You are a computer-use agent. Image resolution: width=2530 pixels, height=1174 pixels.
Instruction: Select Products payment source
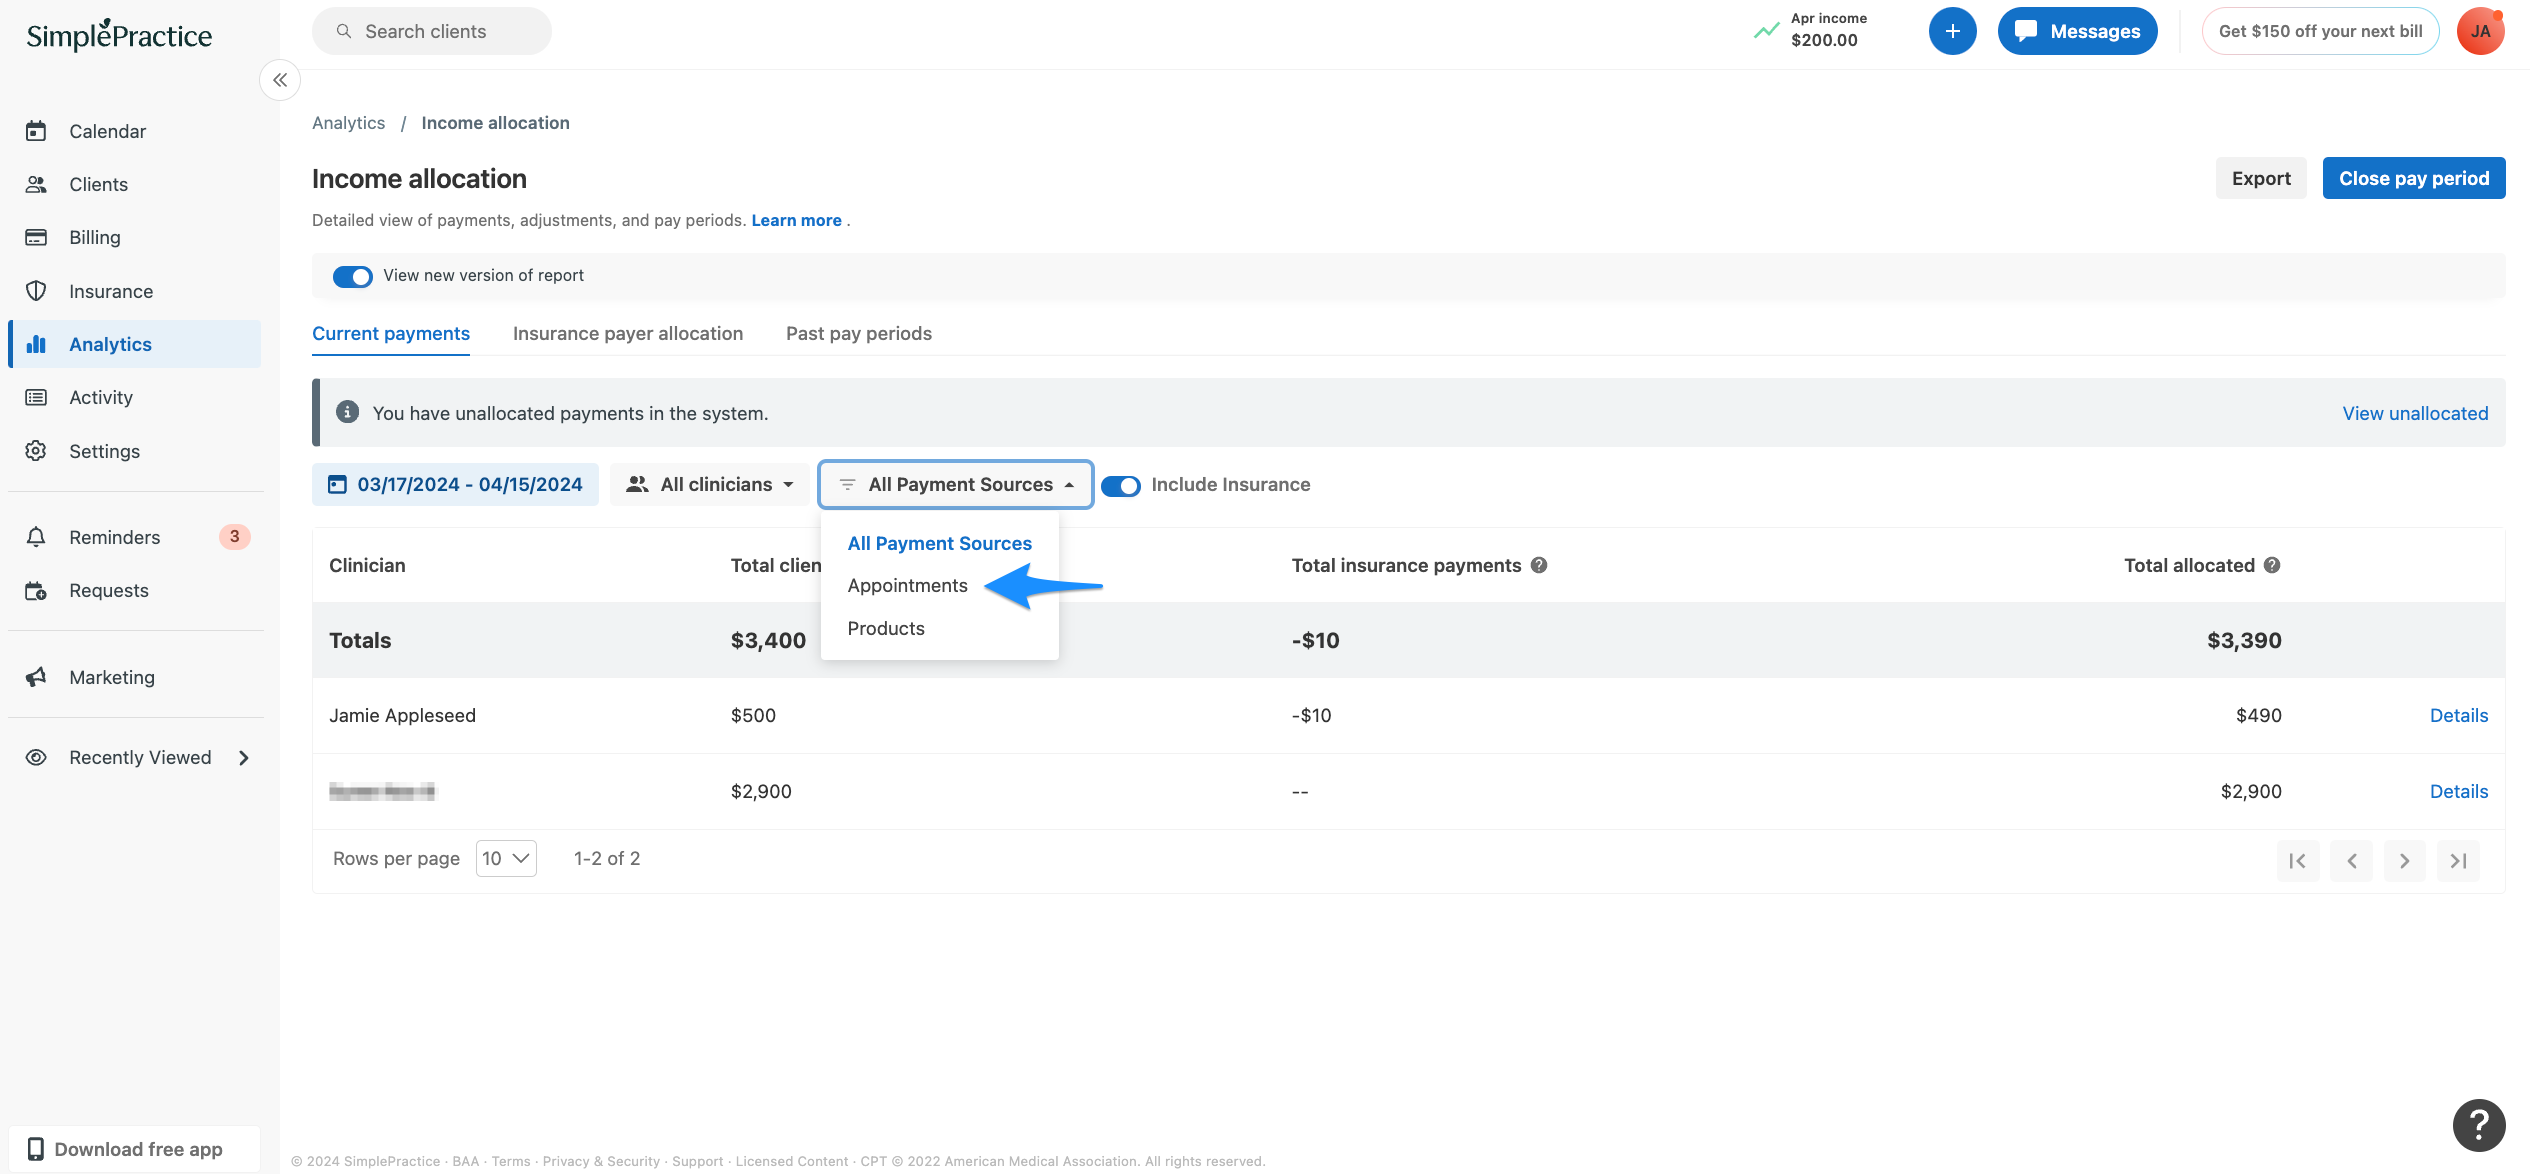(886, 628)
